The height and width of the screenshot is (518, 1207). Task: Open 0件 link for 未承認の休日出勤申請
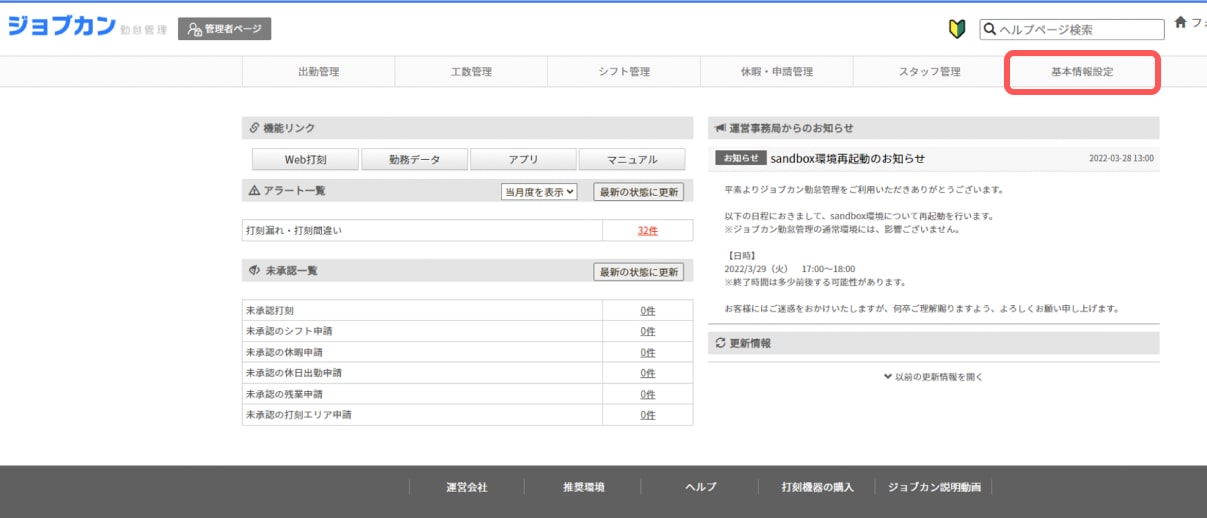[x=648, y=373]
